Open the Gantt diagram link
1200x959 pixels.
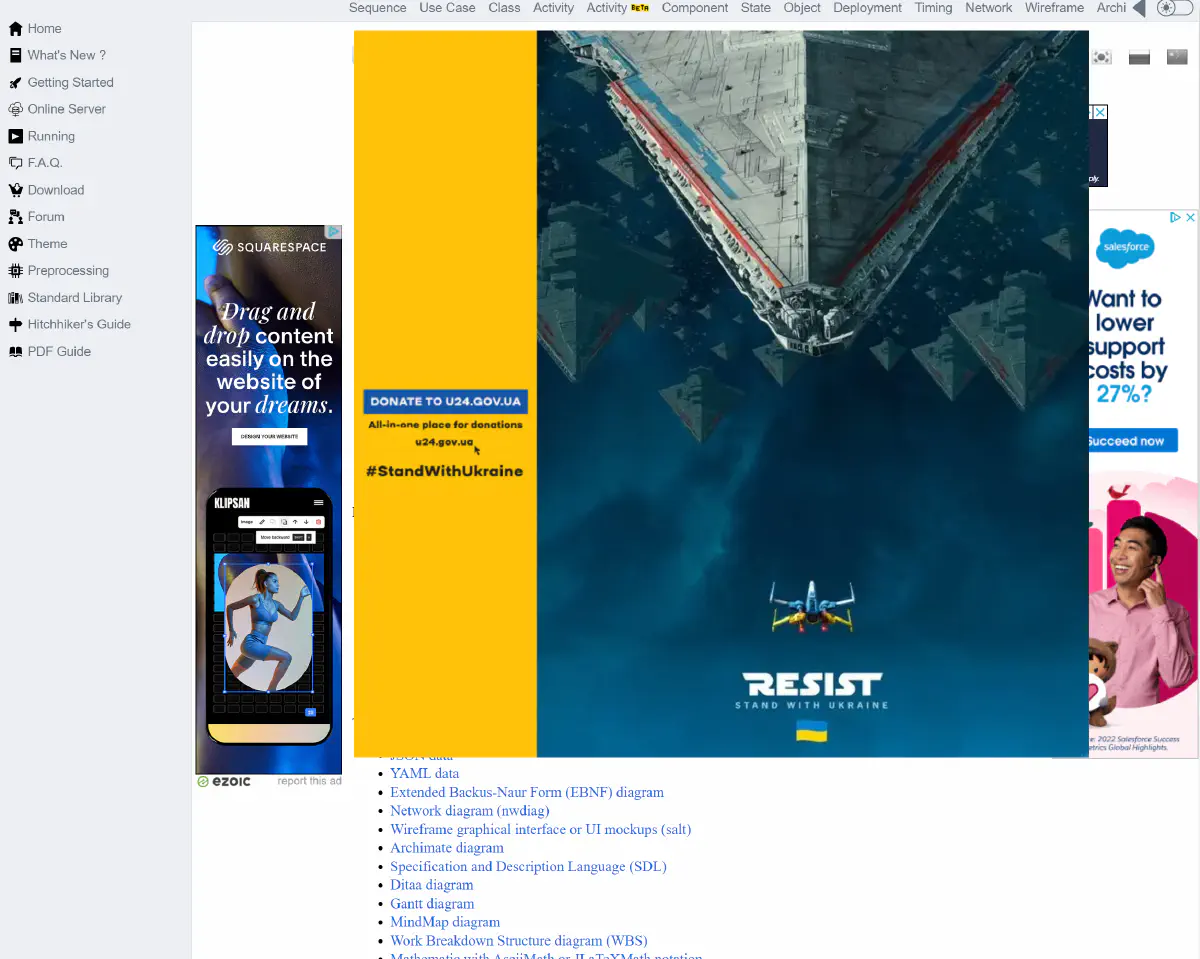point(432,904)
